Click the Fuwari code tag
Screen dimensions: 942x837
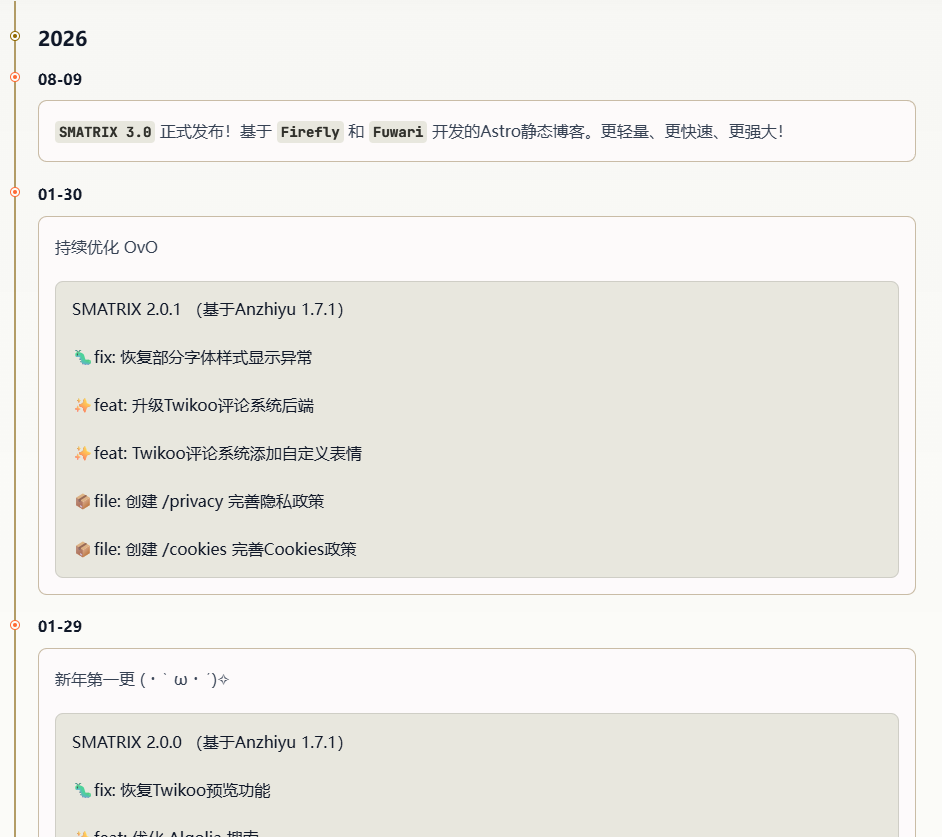point(398,132)
